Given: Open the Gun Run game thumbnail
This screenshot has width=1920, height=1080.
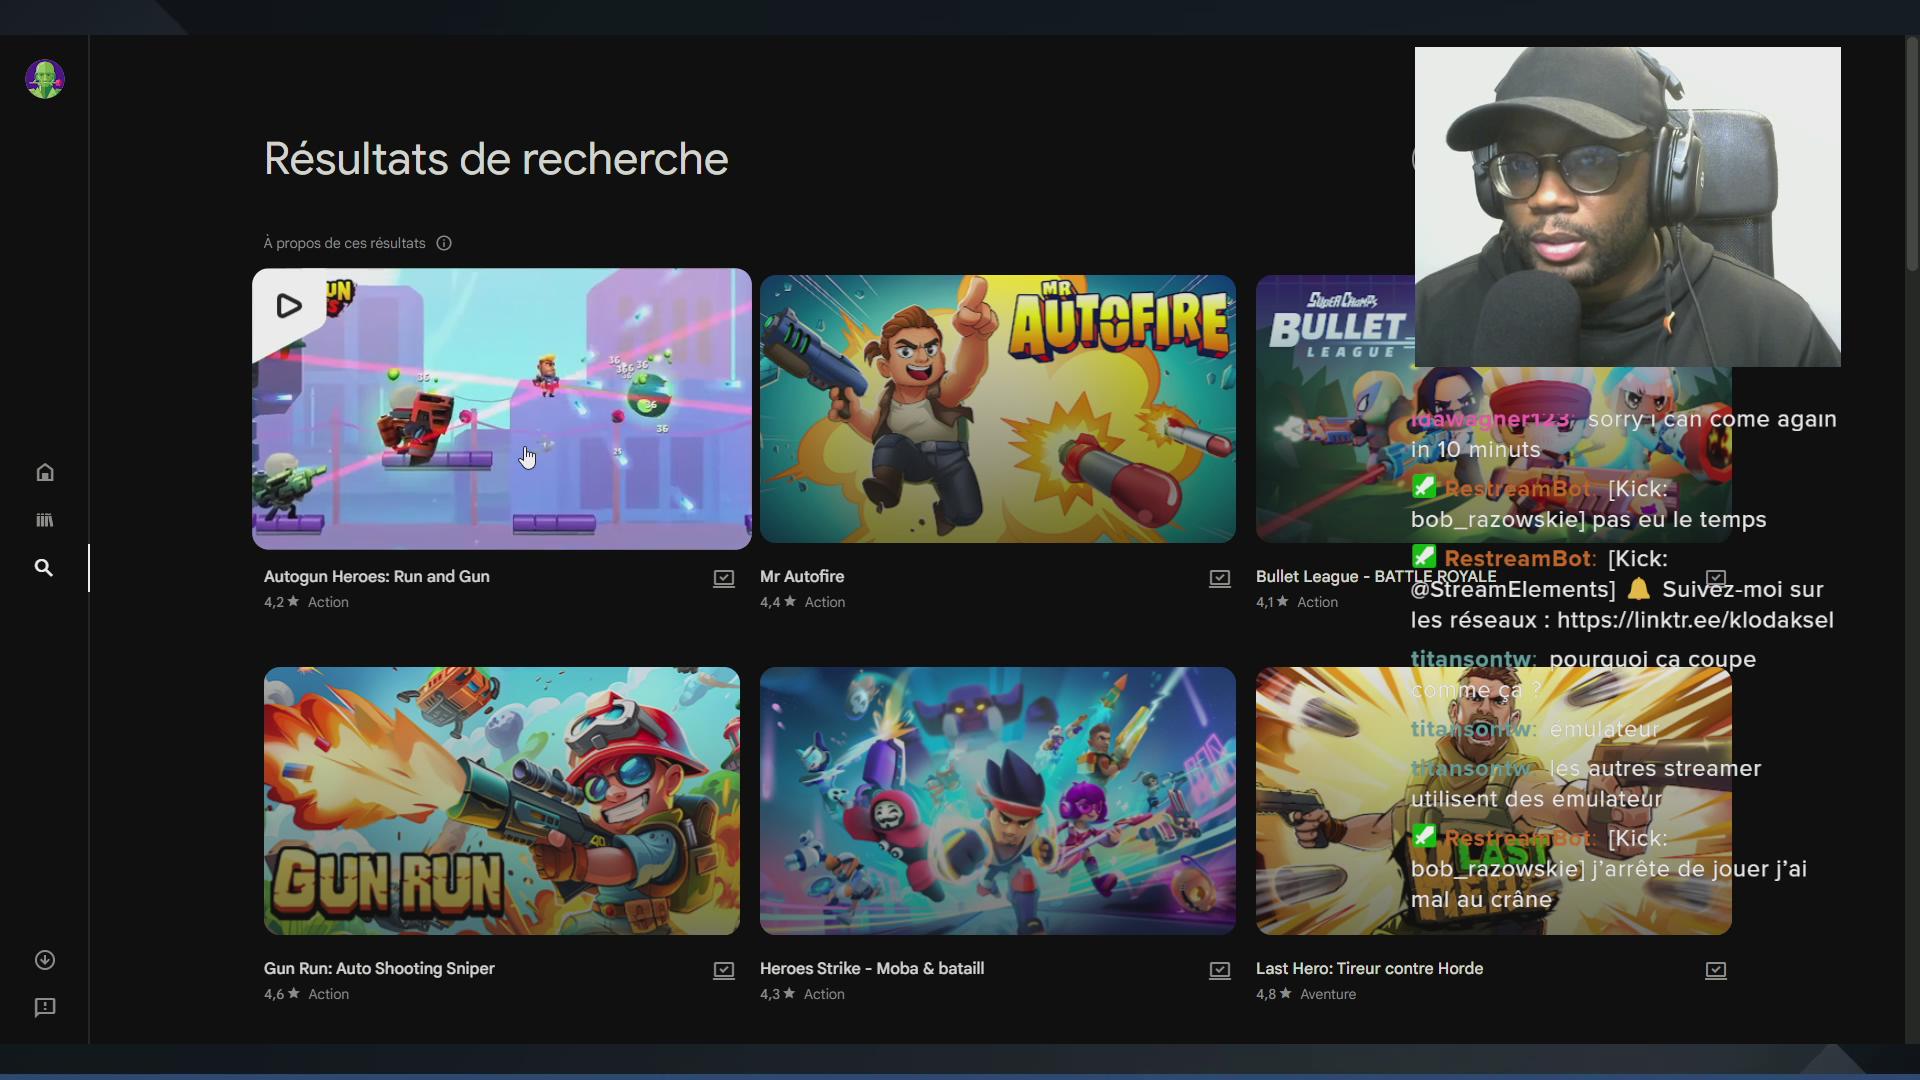Looking at the screenshot, I should pos(502,801).
